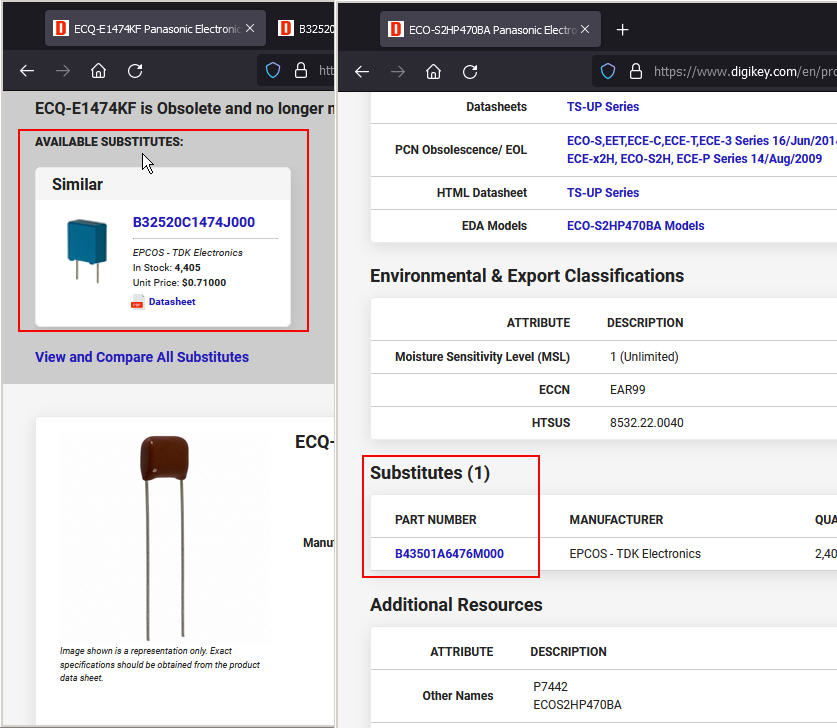Open a new tab in right window
837x728 pixels.
(622, 29)
